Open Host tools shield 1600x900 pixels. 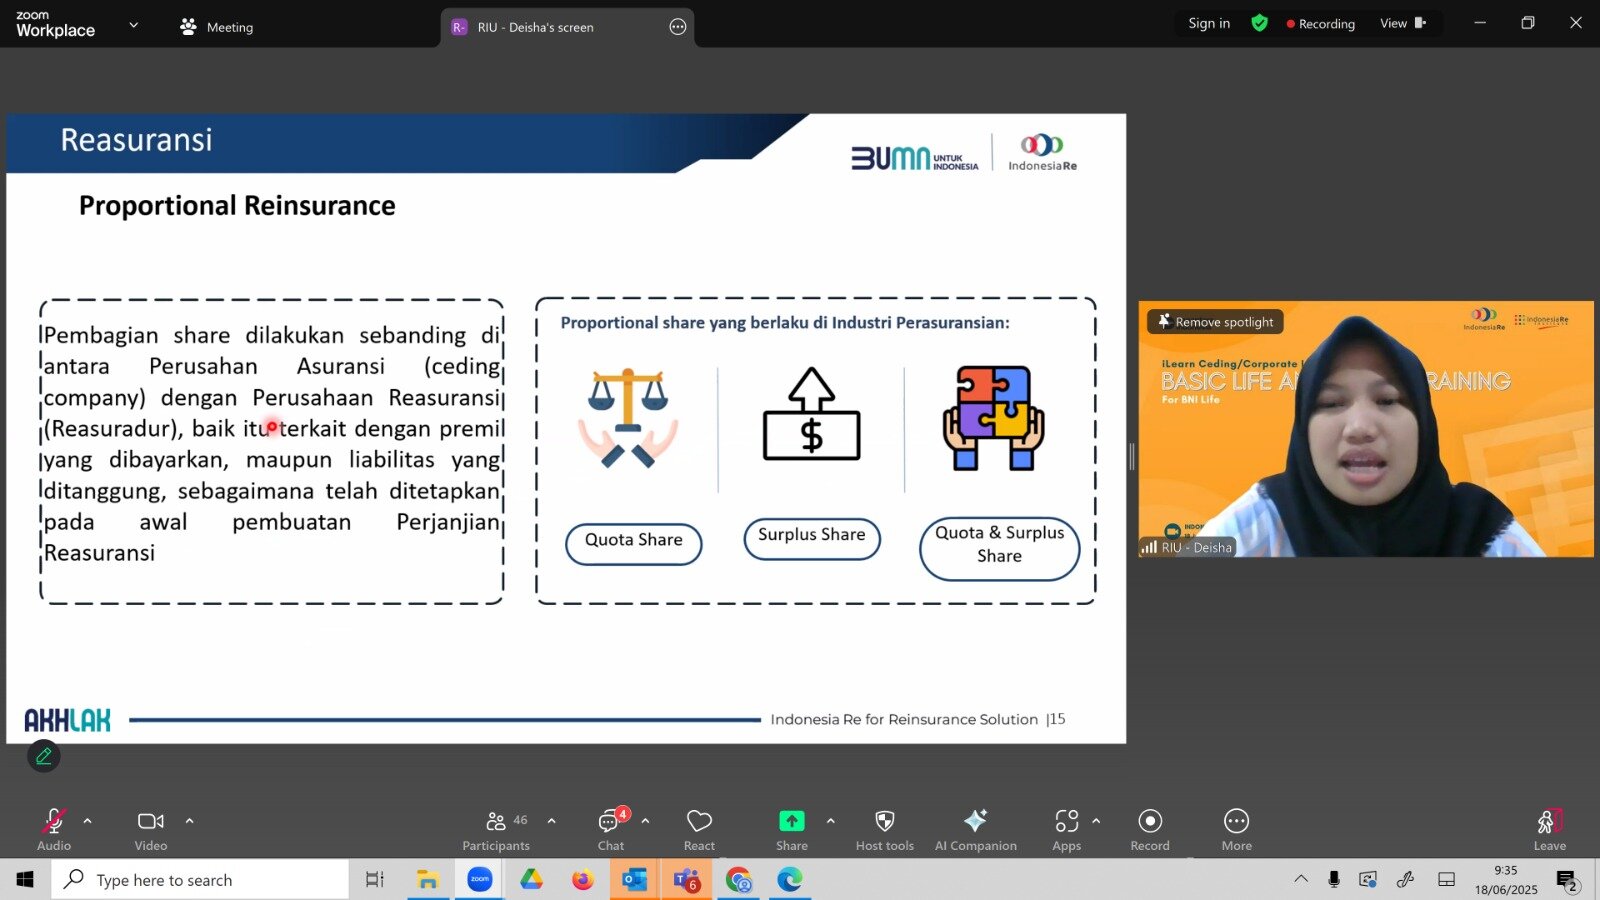(x=885, y=829)
